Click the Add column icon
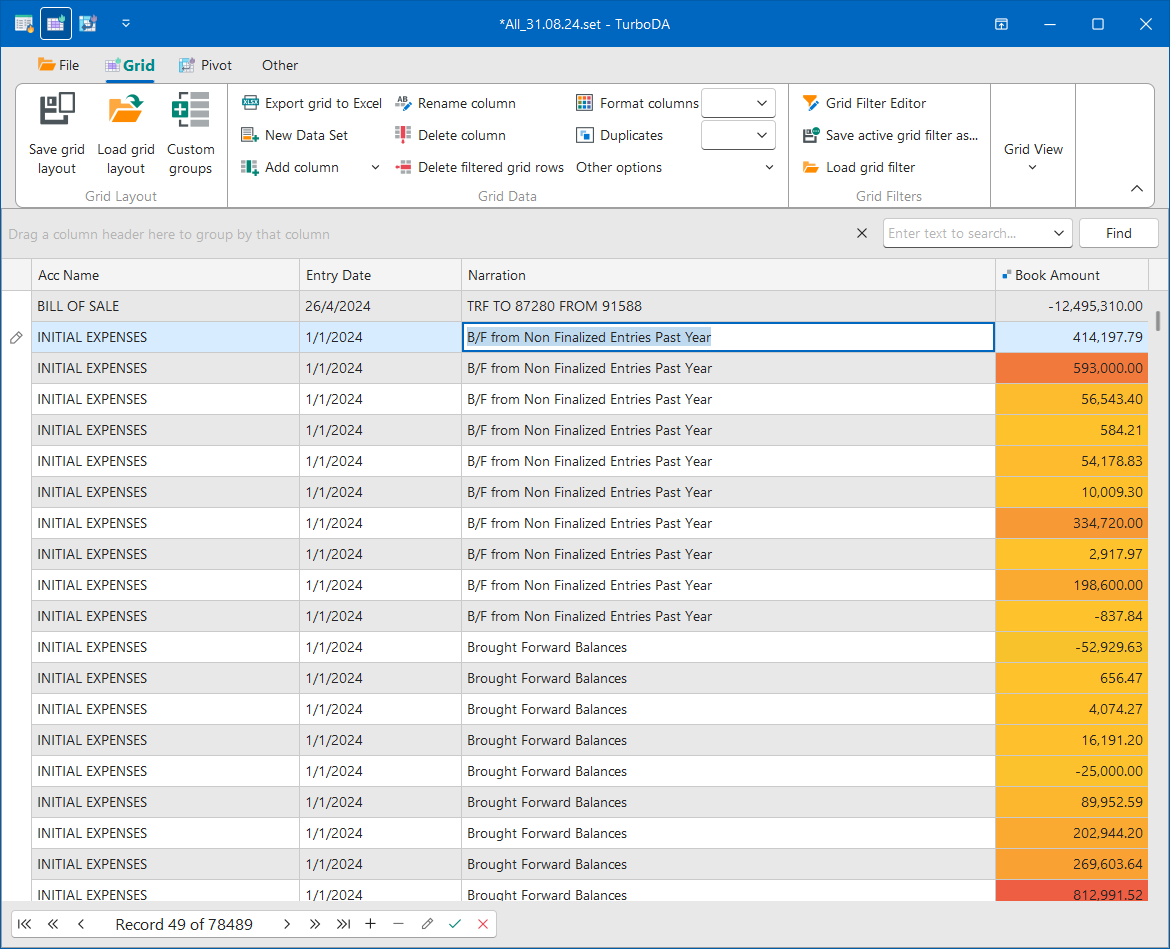 249,167
